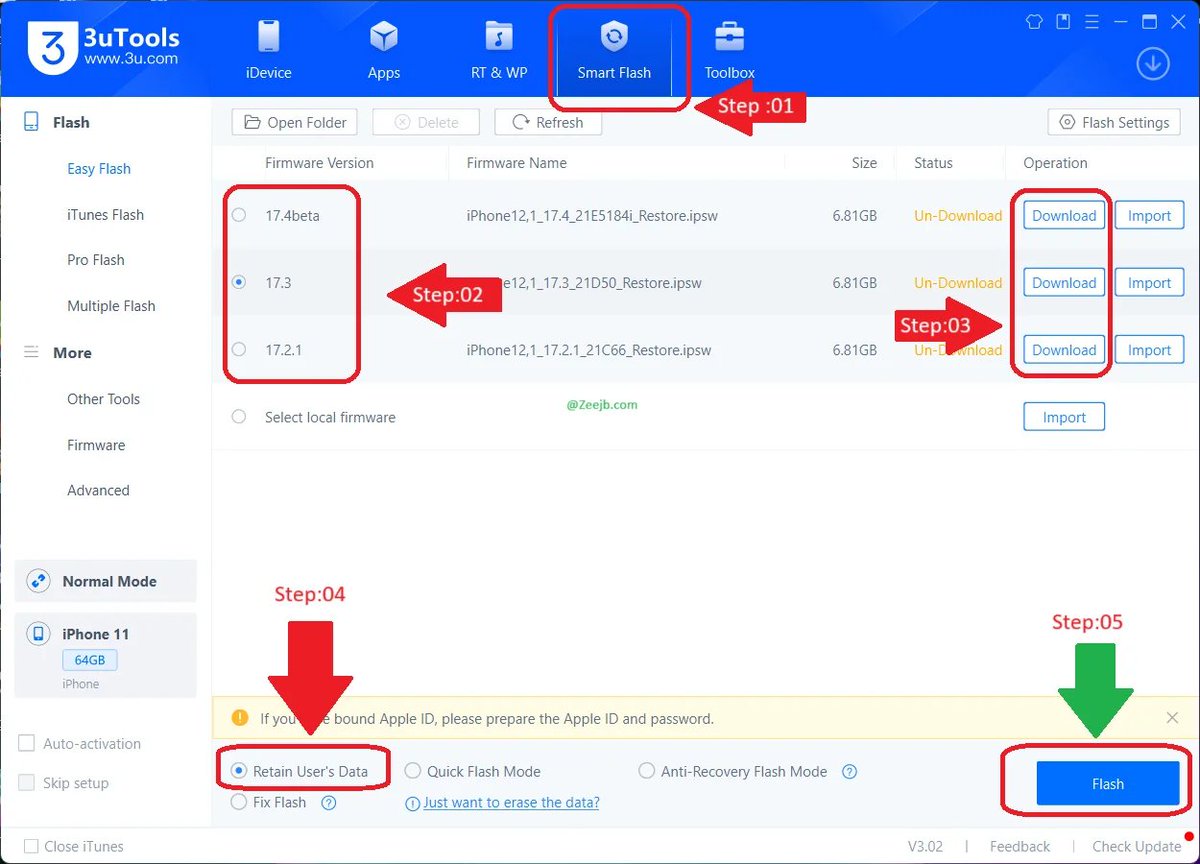Viewport: 1200px width, 864px height.
Task: Click the Delete button
Action: pyautogui.click(x=426, y=122)
